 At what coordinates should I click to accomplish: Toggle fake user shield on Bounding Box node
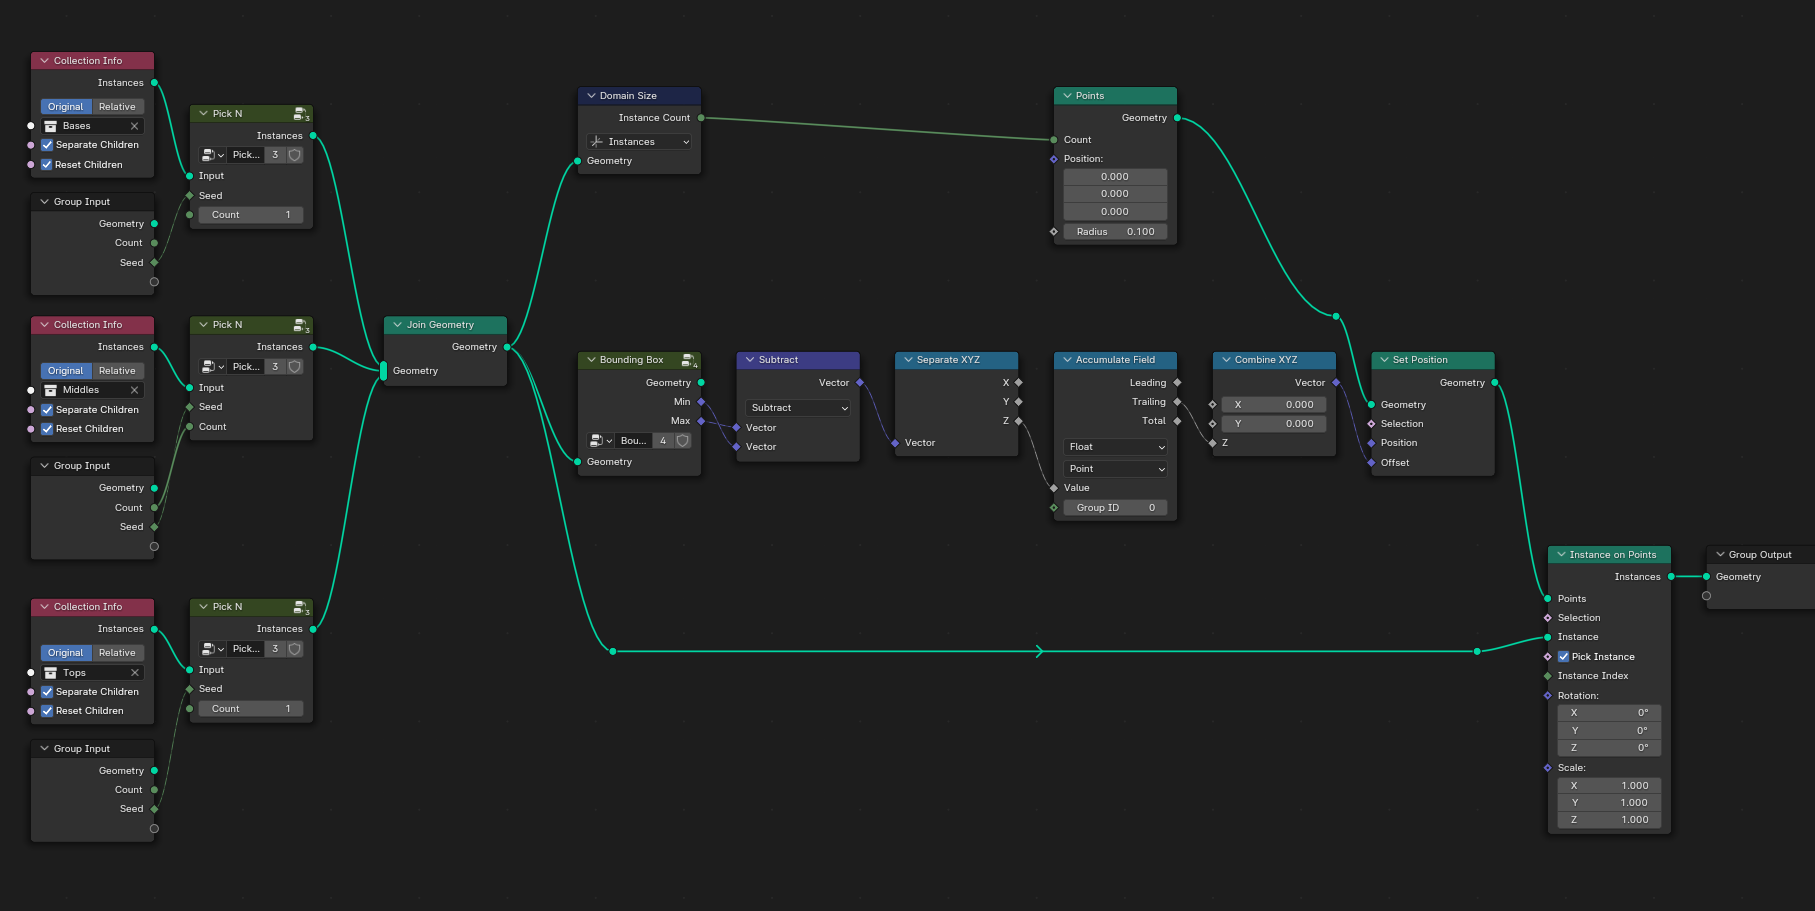(x=682, y=441)
